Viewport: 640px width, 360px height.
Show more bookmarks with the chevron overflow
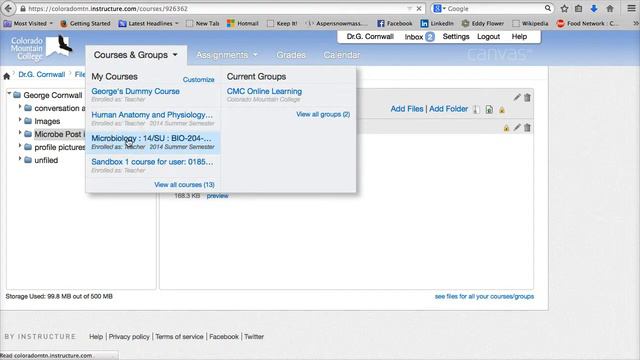point(635,23)
